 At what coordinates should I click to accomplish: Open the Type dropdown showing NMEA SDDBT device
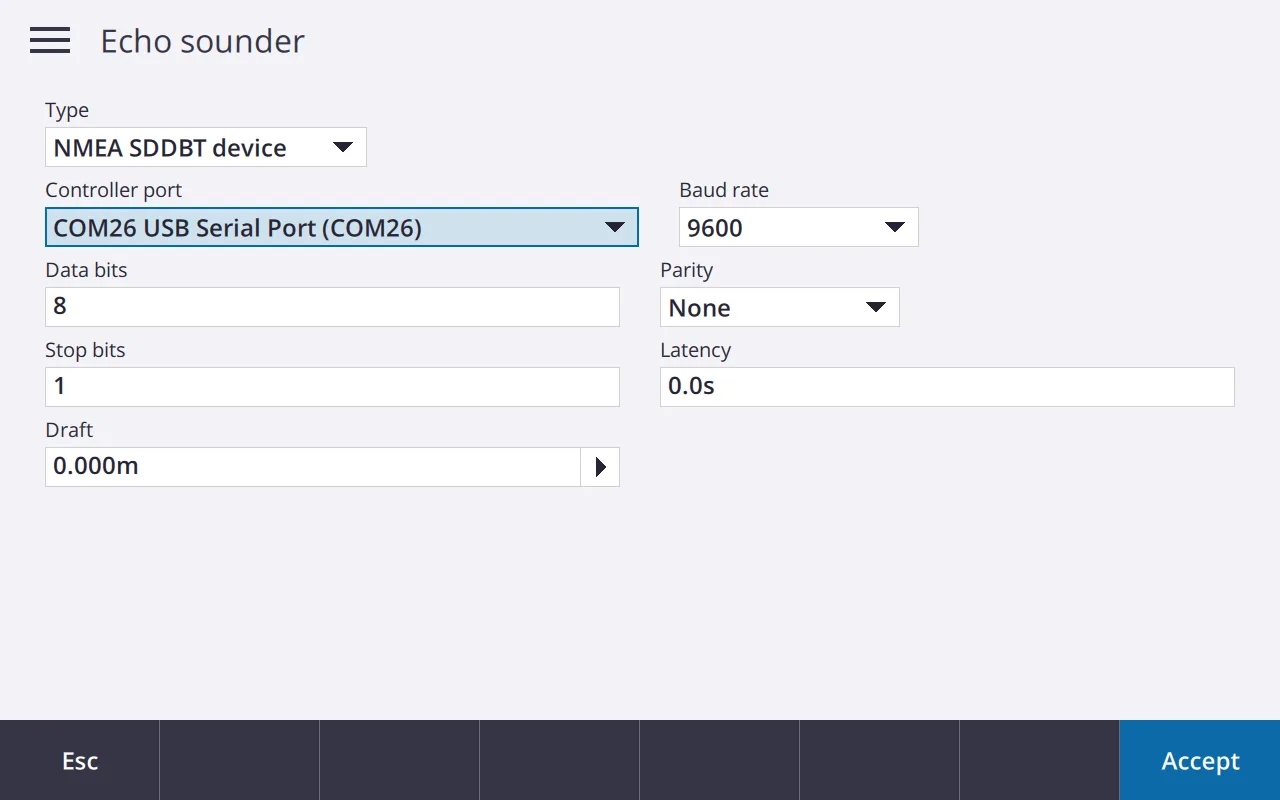[206, 147]
